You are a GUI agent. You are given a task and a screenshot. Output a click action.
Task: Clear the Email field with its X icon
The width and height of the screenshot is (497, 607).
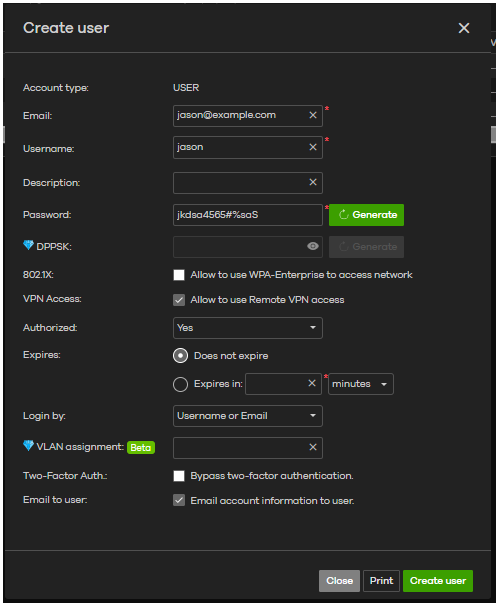(313, 115)
